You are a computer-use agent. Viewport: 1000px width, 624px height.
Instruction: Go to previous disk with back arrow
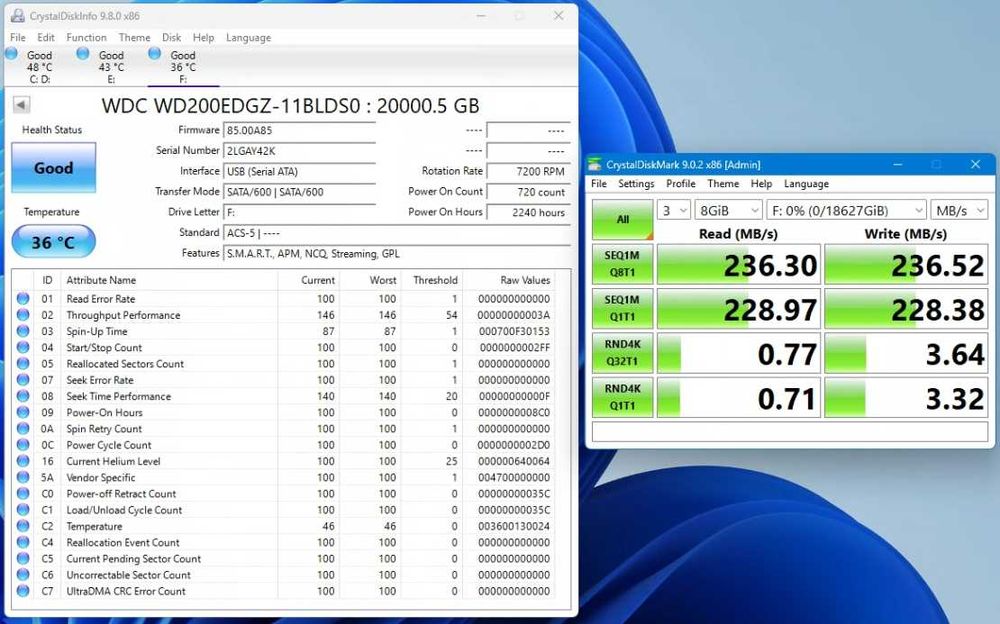(x=21, y=105)
